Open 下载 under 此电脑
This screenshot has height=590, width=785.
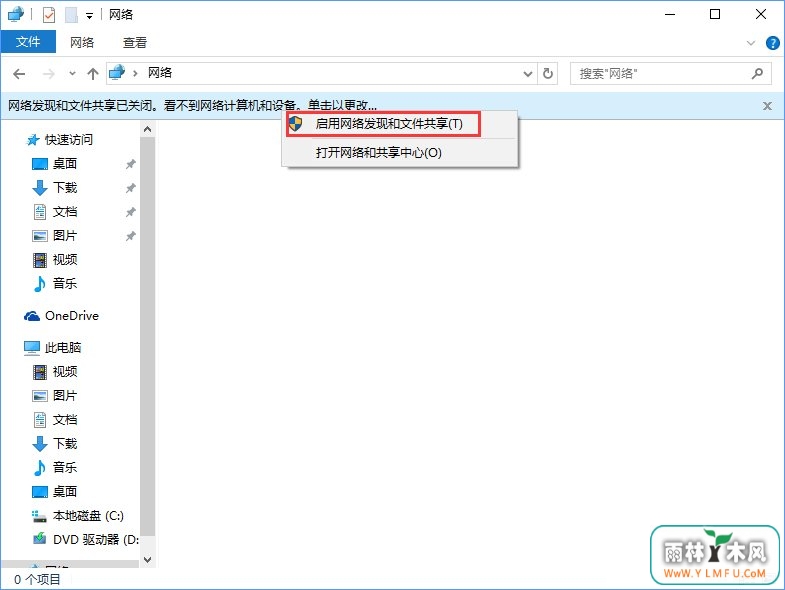point(65,443)
